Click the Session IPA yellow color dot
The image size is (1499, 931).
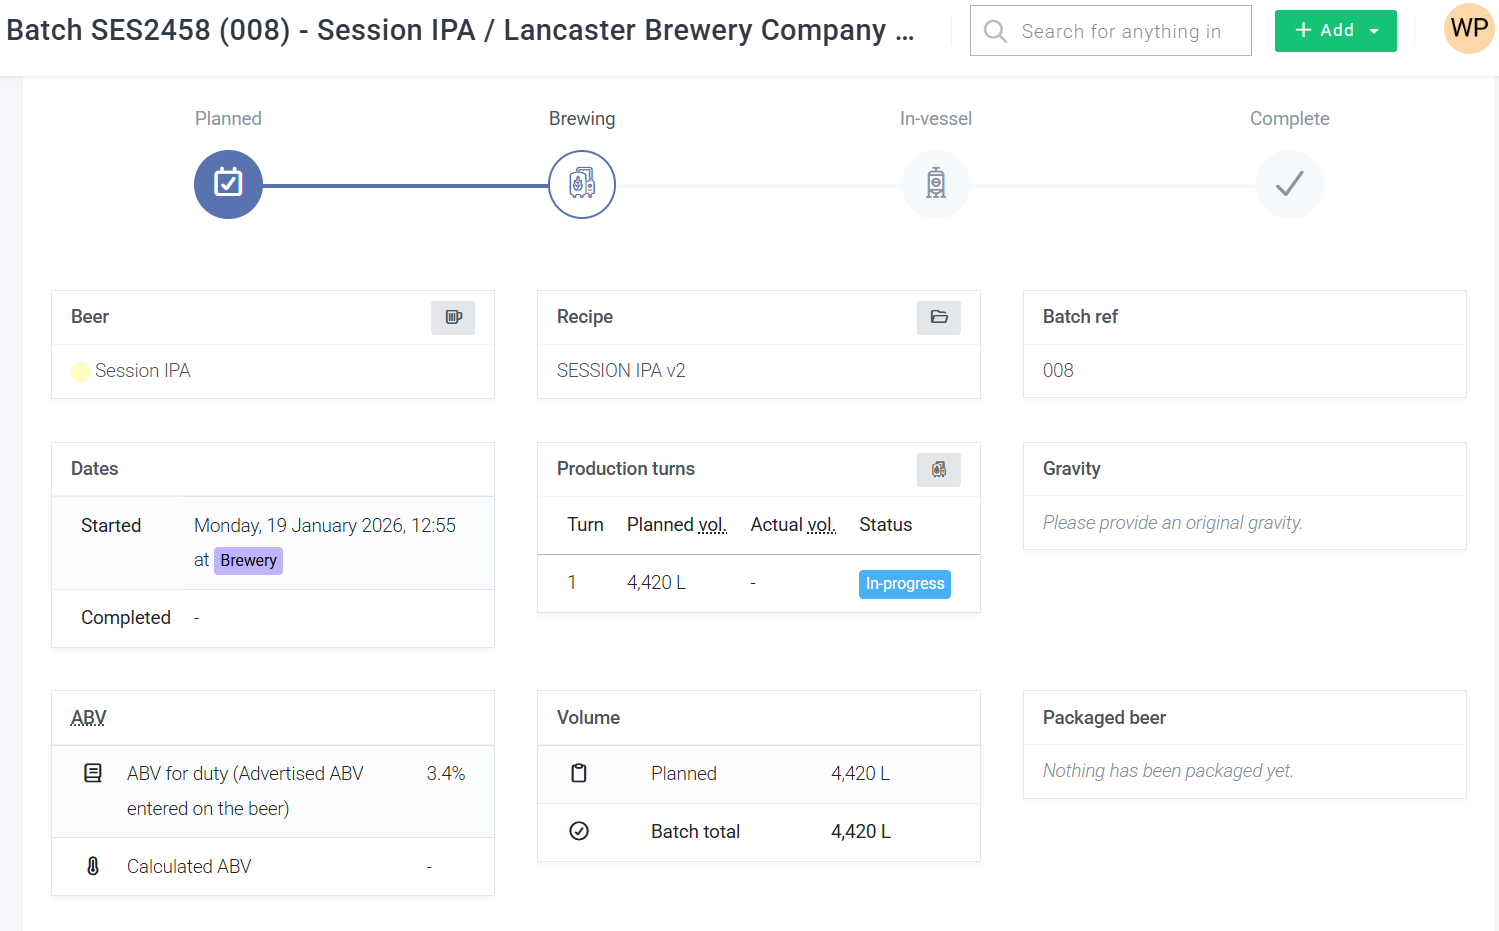(x=81, y=372)
